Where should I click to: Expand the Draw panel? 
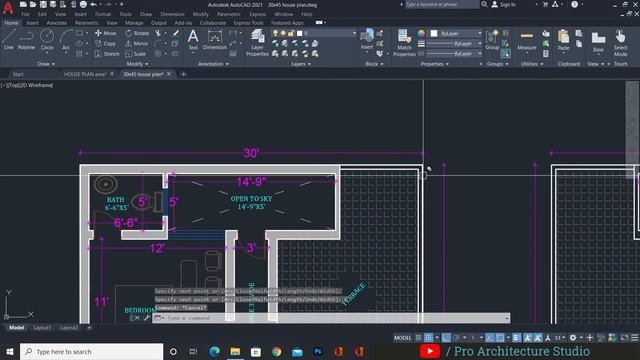coord(46,64)
